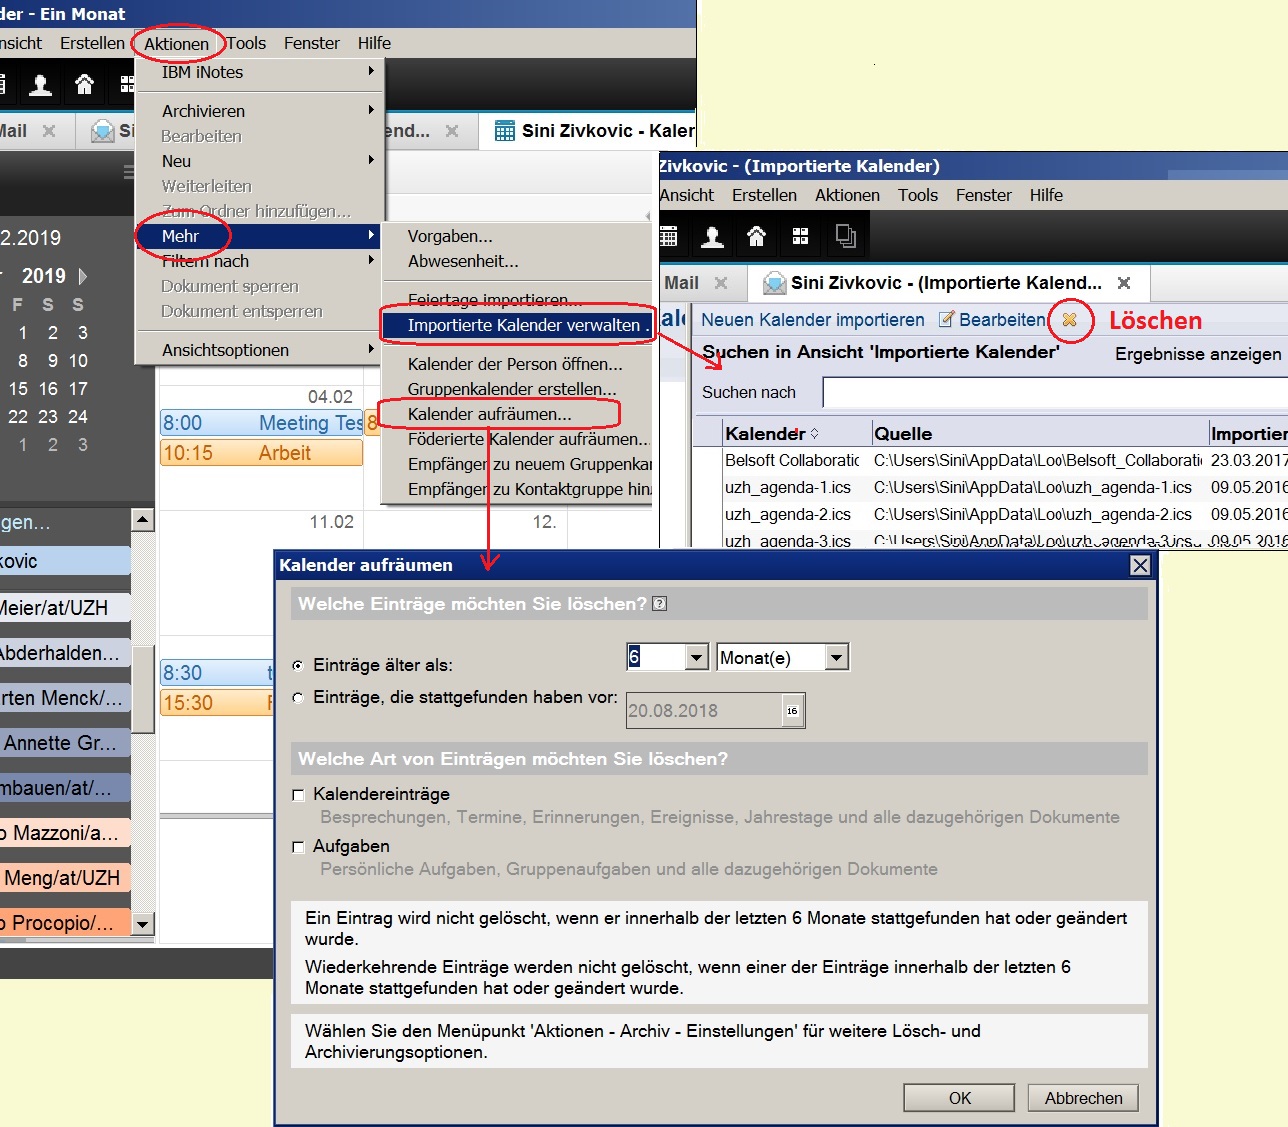The width and height of the screenshot is (1288, 1127).
Task: Click the calendar icon in the Importierte Kalender window
Action: (668, 237)
